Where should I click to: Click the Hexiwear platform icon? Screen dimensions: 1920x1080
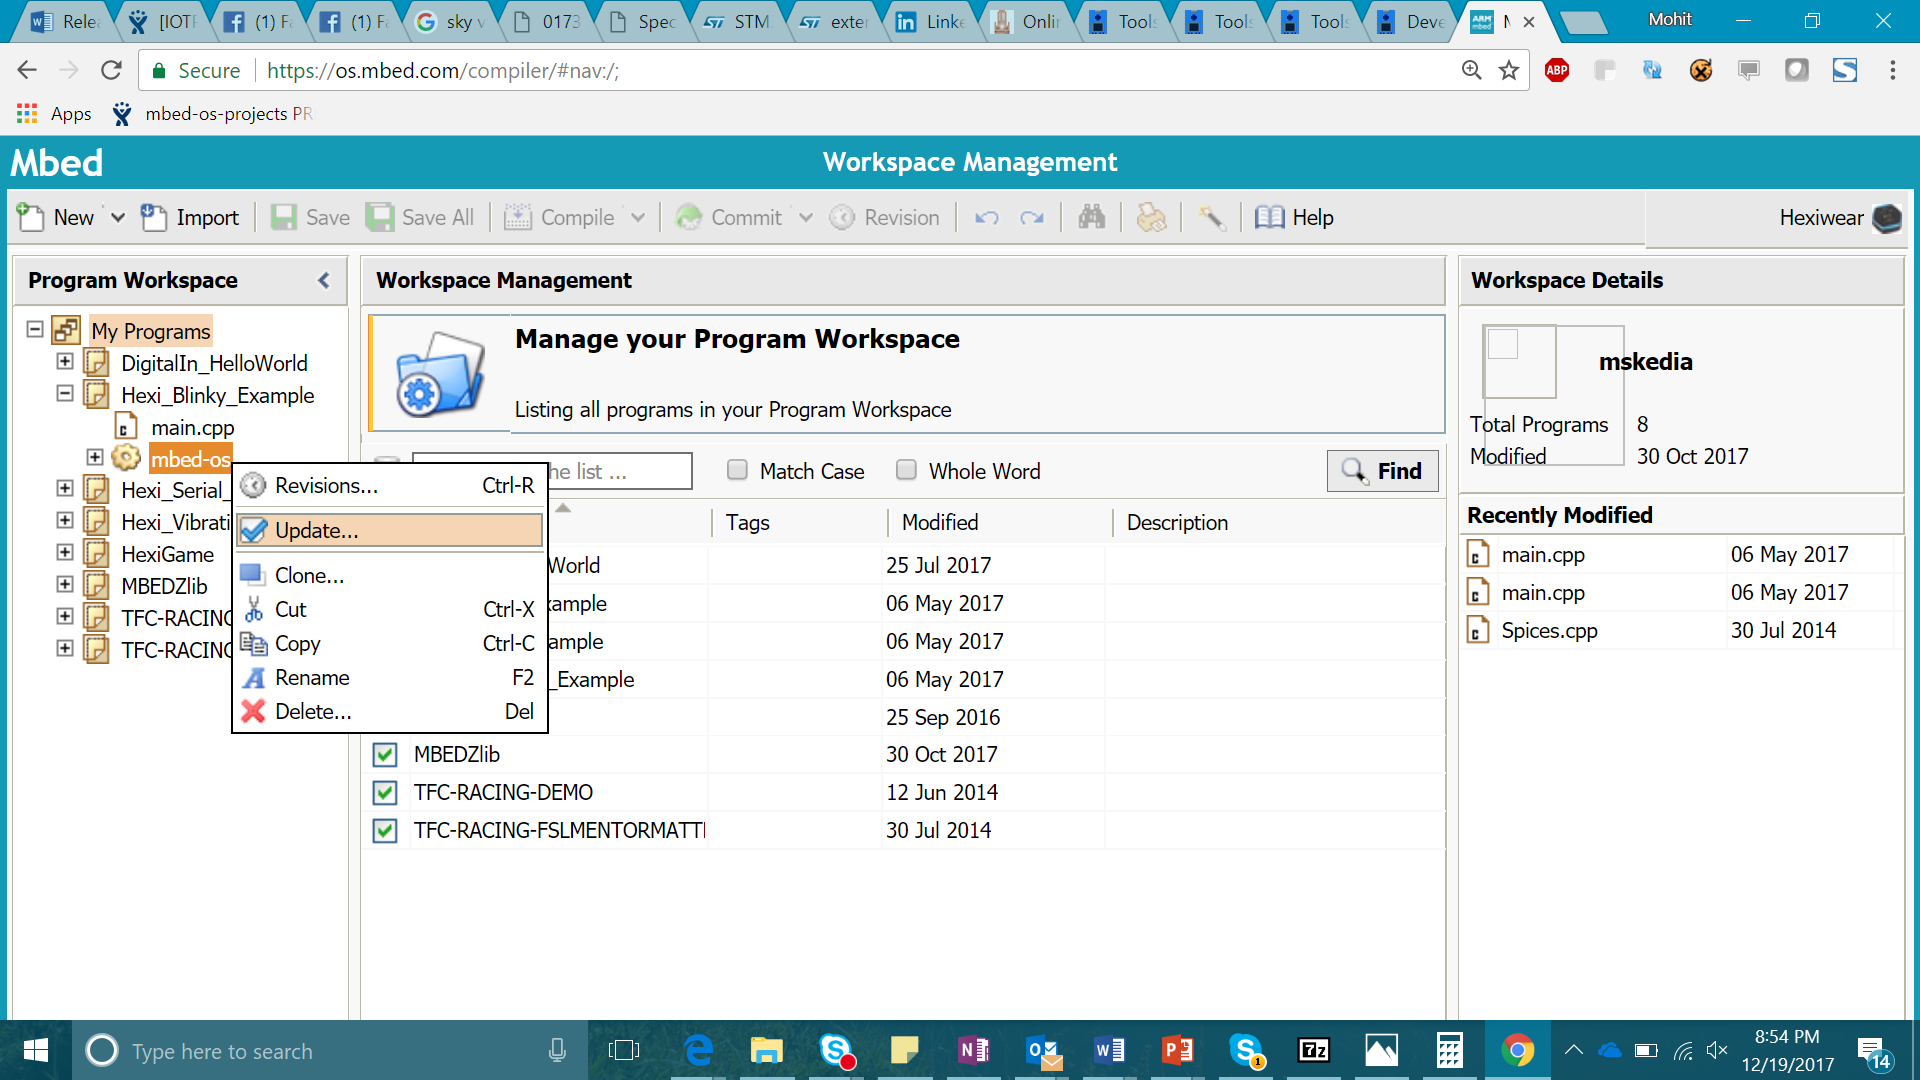point(1886,217)
